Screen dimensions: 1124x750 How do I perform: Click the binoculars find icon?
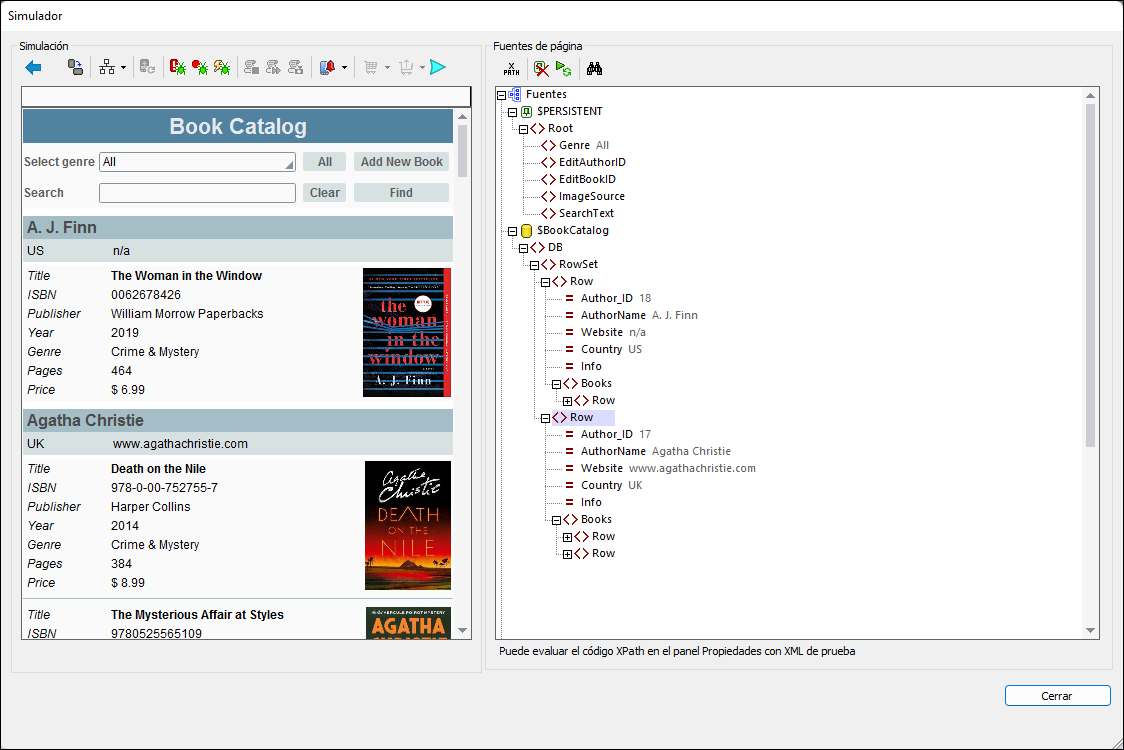[x=594, y=69]
